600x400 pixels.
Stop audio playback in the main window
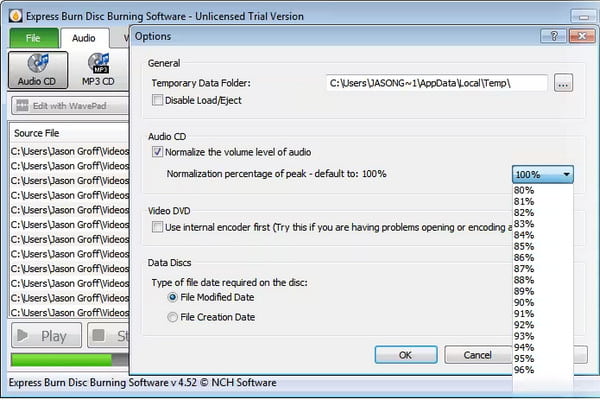108,336
